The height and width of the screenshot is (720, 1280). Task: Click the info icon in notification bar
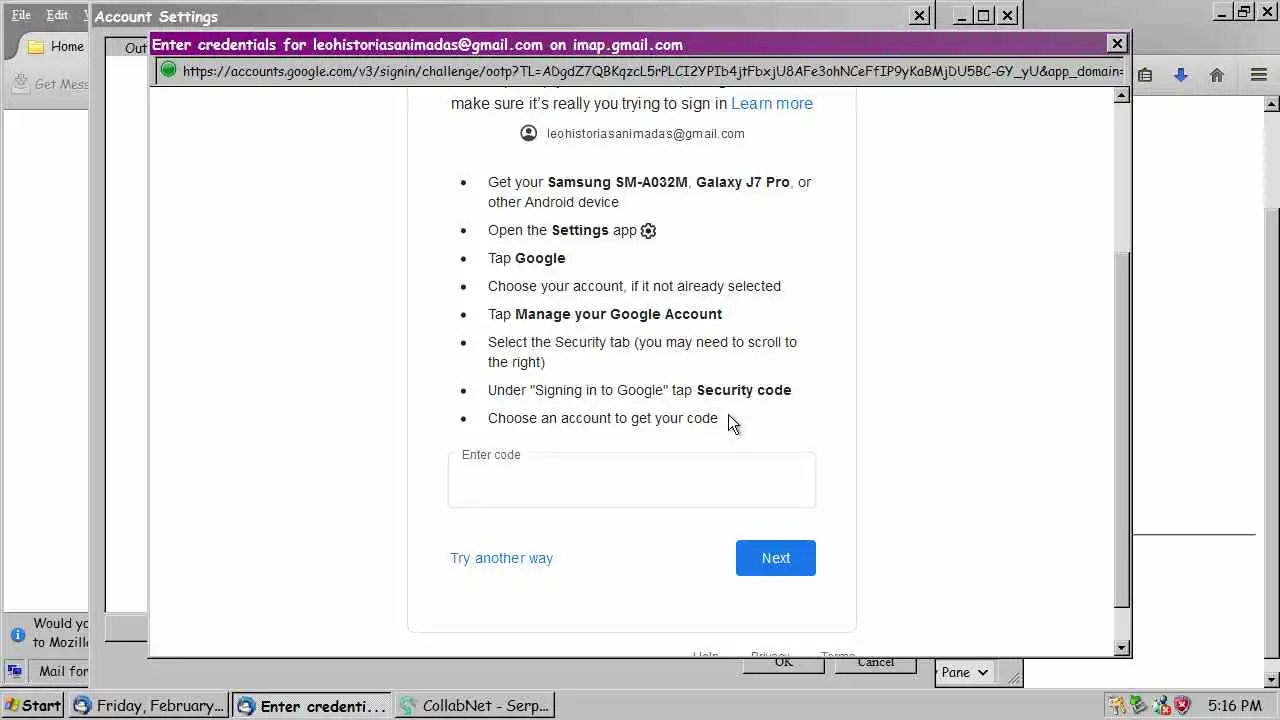click(17, 634)
